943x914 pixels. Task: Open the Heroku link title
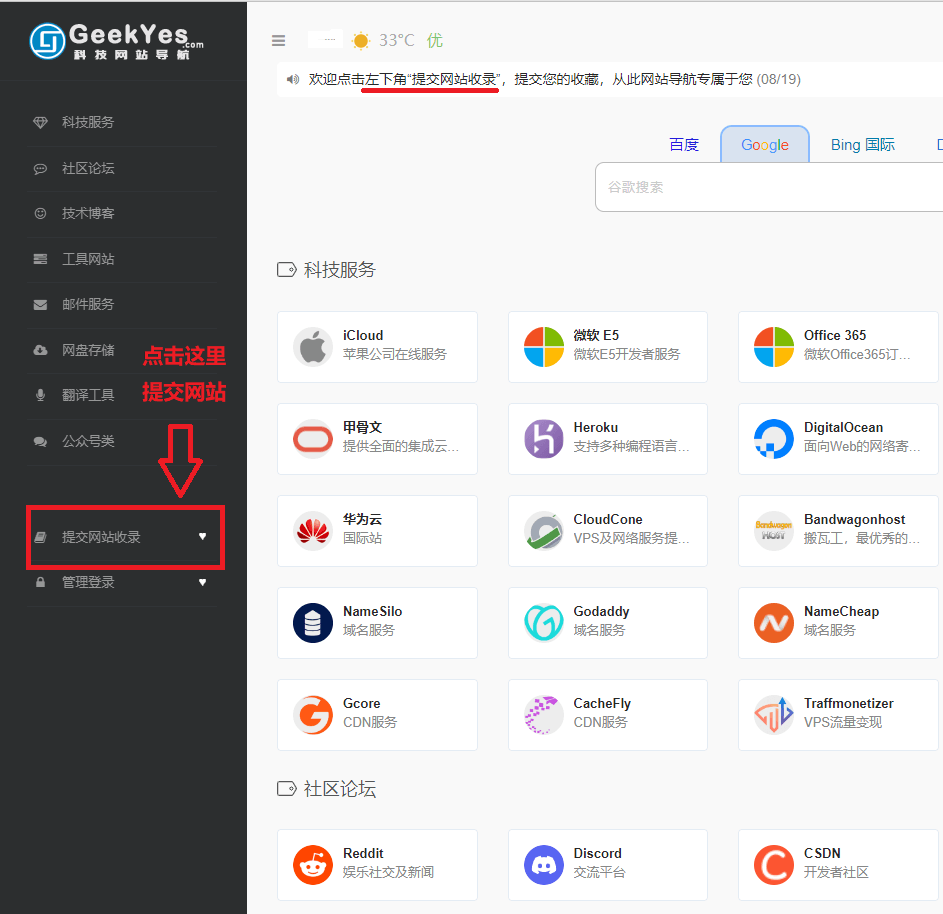click(595, 428)
